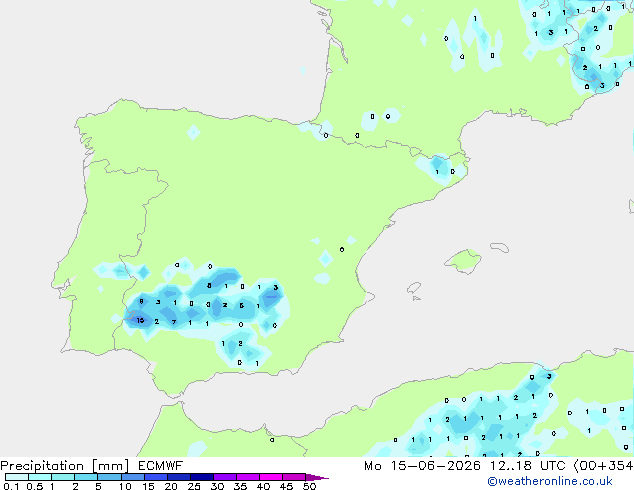634x490 pixels.
Task: Click the two-digit rainfall value by Portugal border
Action: click(x=140, y=321)
